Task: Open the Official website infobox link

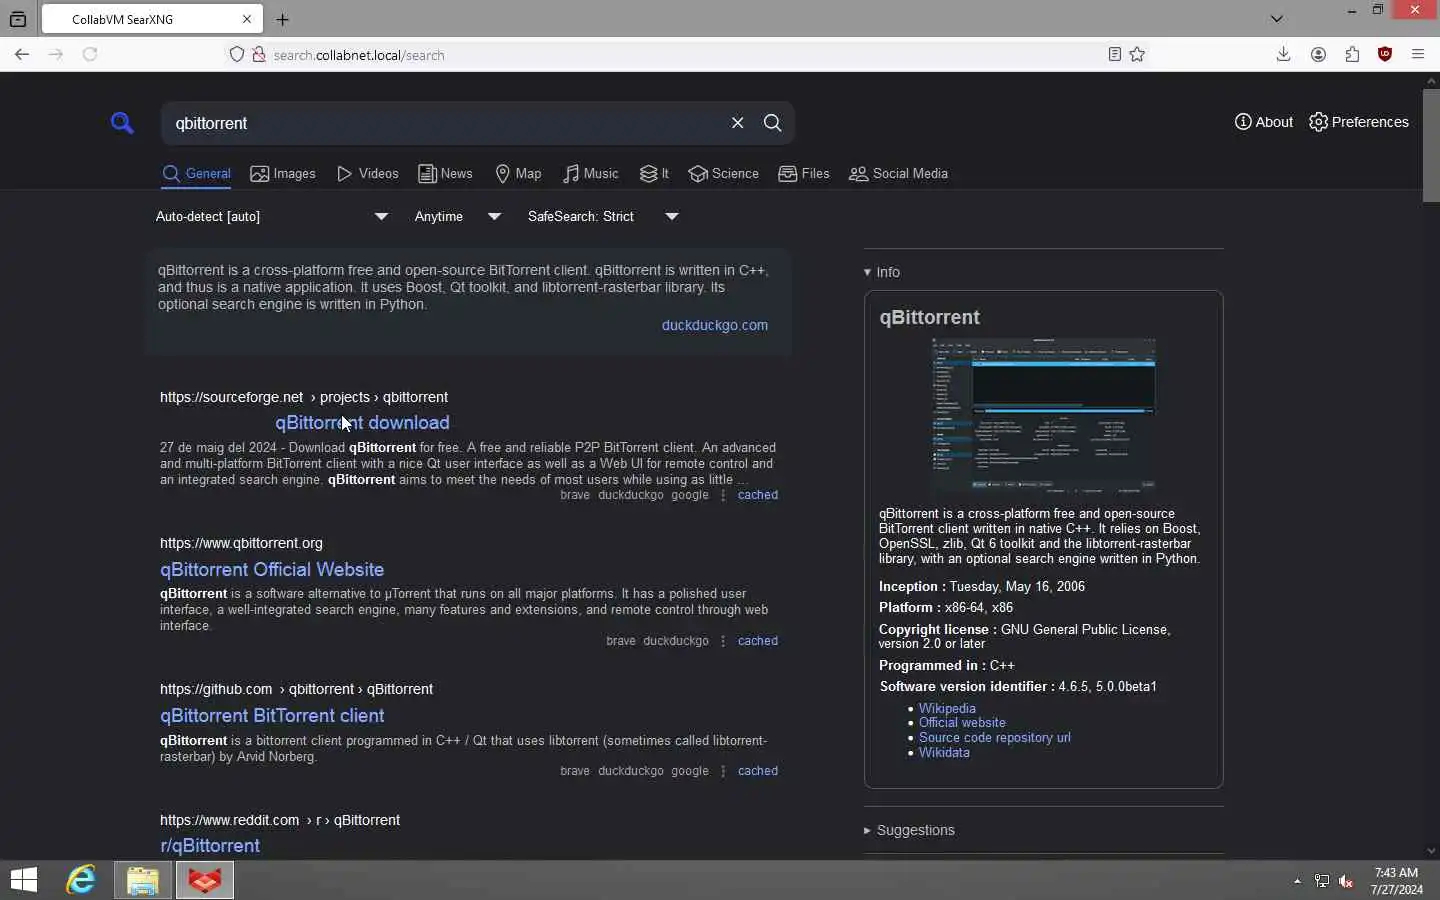Action: click(962, 723)
